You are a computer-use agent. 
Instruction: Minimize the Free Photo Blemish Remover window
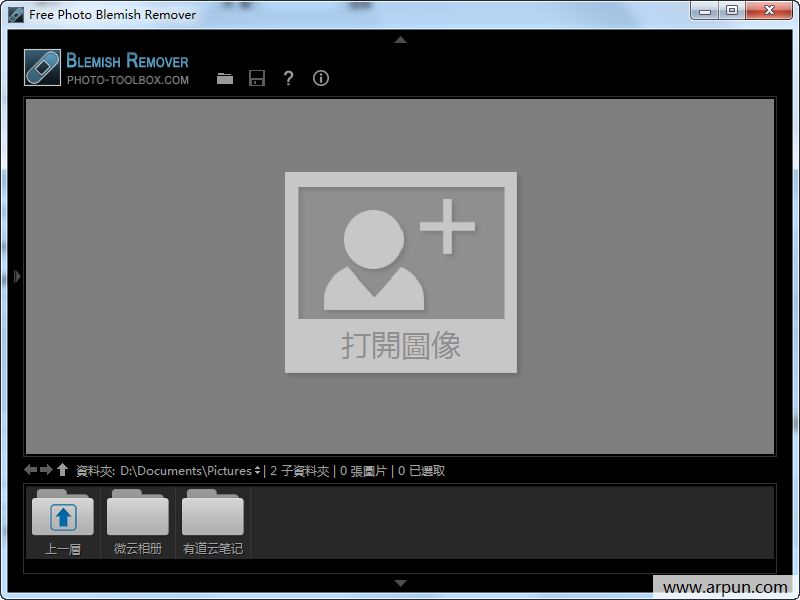click(x=706, y=11)
